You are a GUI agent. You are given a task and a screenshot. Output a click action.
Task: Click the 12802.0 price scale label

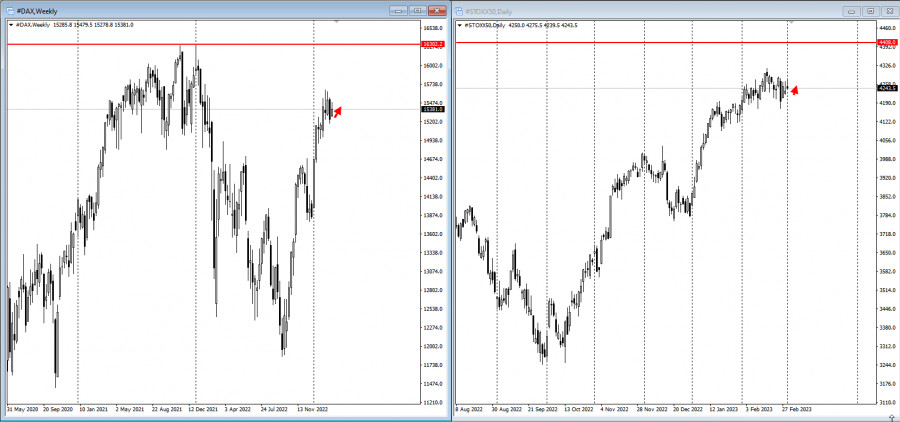(433, 290)
